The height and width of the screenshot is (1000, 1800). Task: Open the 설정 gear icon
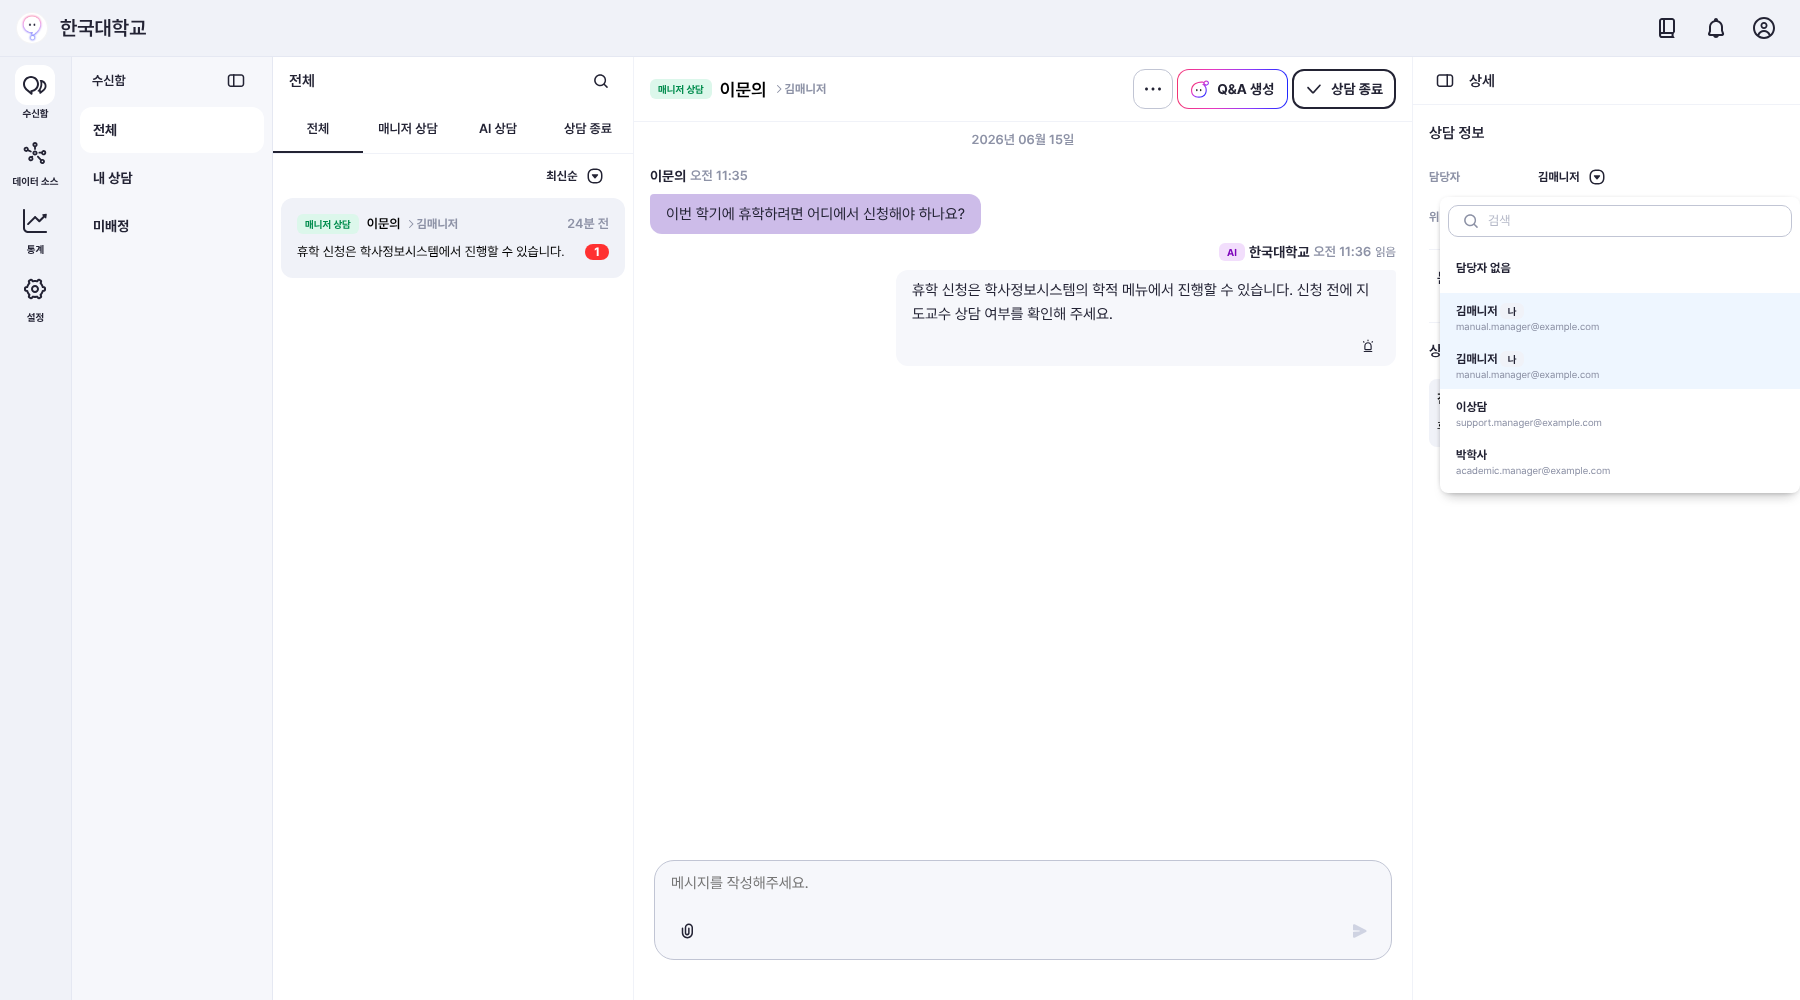(x=35, y=289)
